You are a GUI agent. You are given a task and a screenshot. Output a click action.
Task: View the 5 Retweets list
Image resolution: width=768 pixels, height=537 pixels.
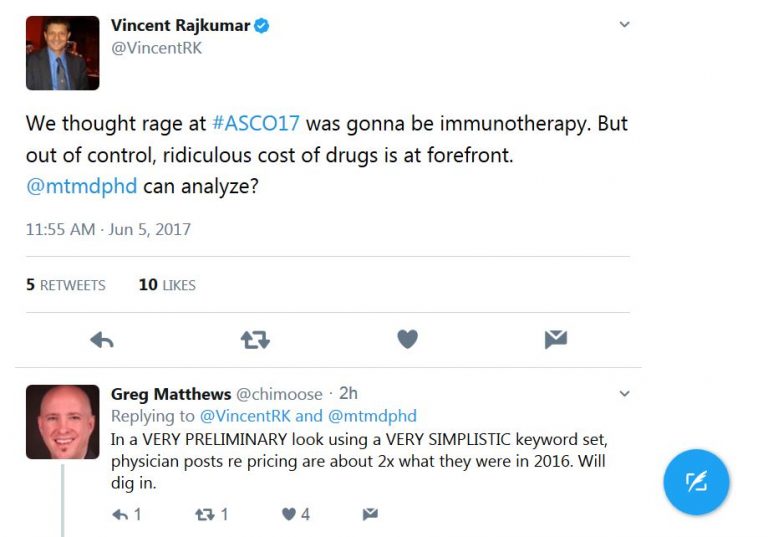coord(66,285)
